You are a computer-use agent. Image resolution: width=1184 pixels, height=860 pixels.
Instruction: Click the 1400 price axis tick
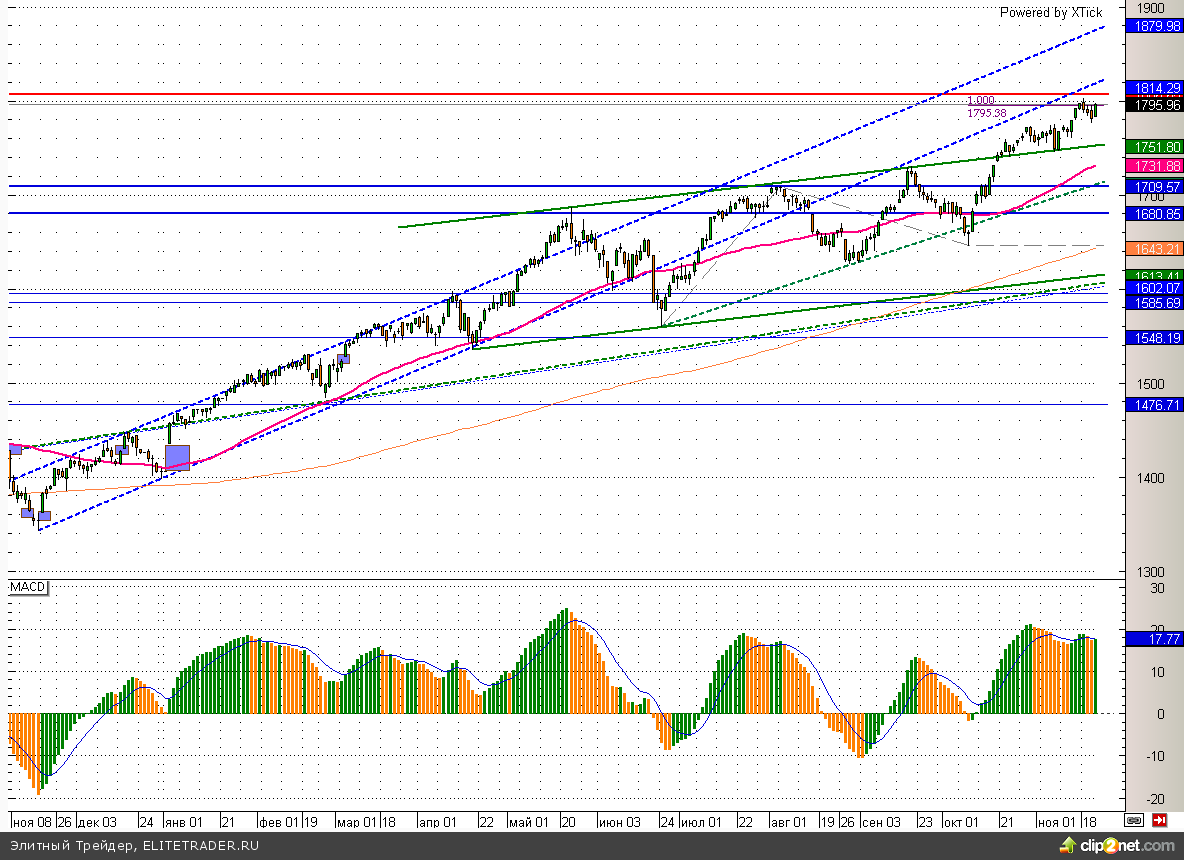[1151, 478]
